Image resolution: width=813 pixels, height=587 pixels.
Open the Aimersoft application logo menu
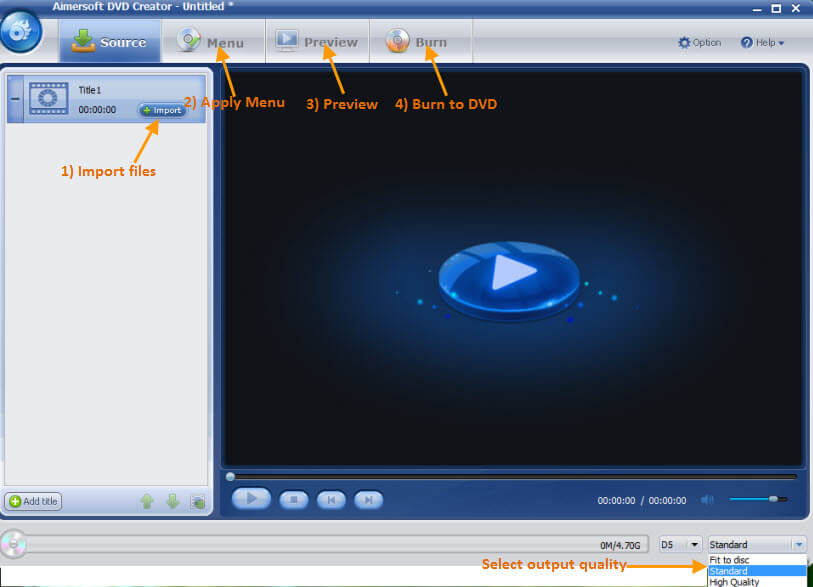tap(21, 32)
